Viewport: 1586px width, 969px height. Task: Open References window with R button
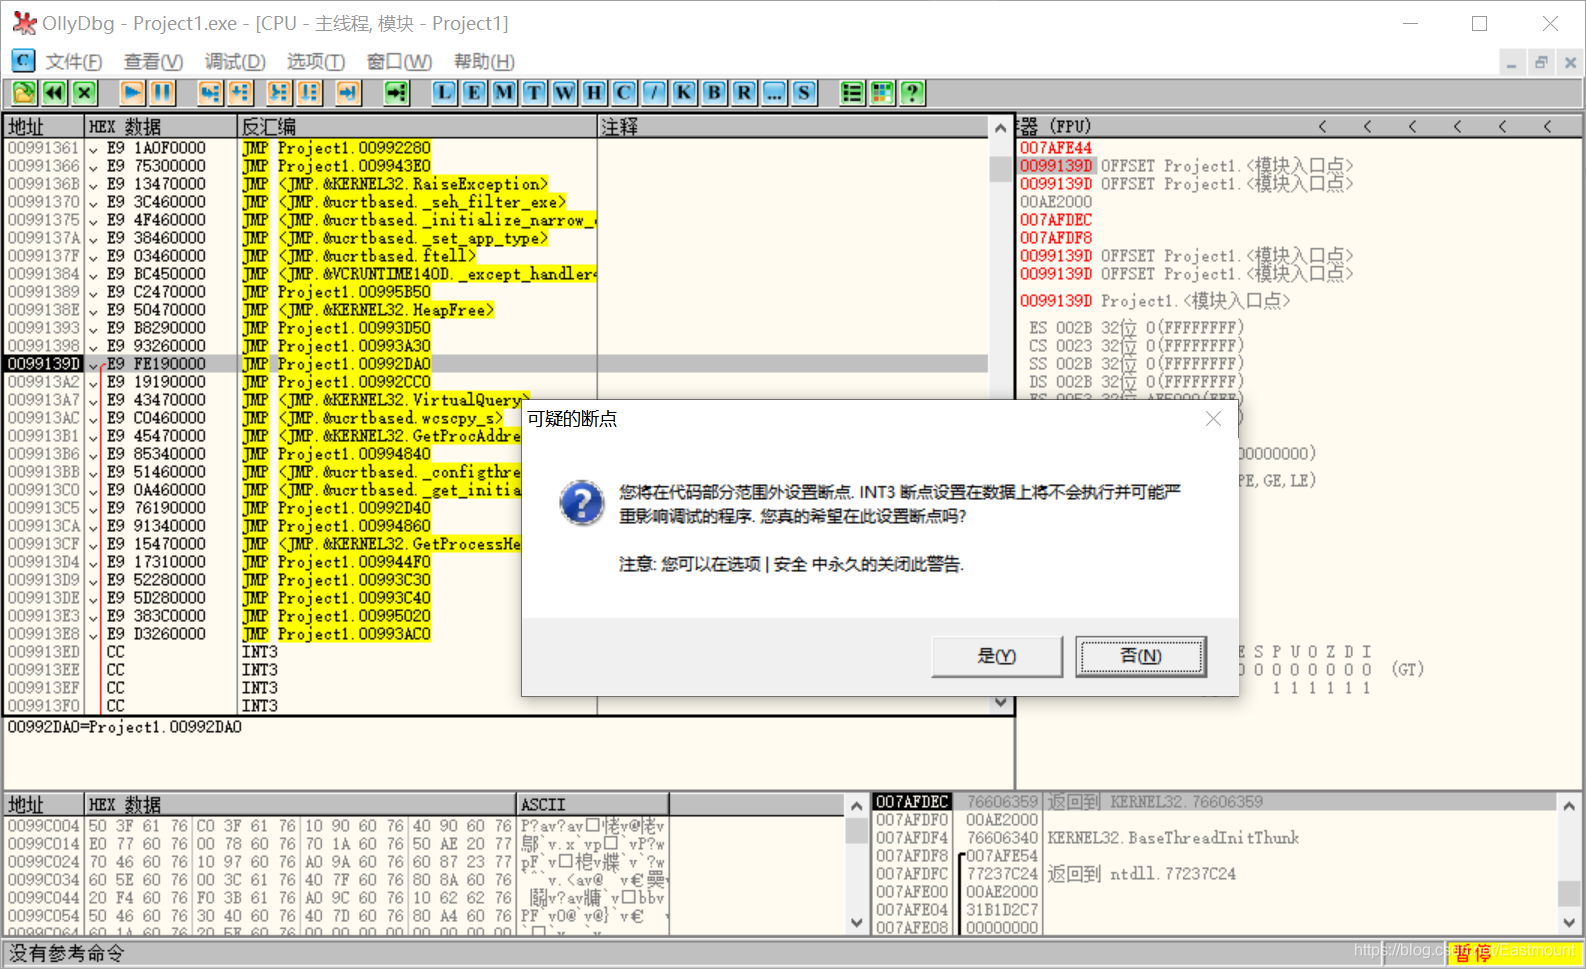pos(744,93)
